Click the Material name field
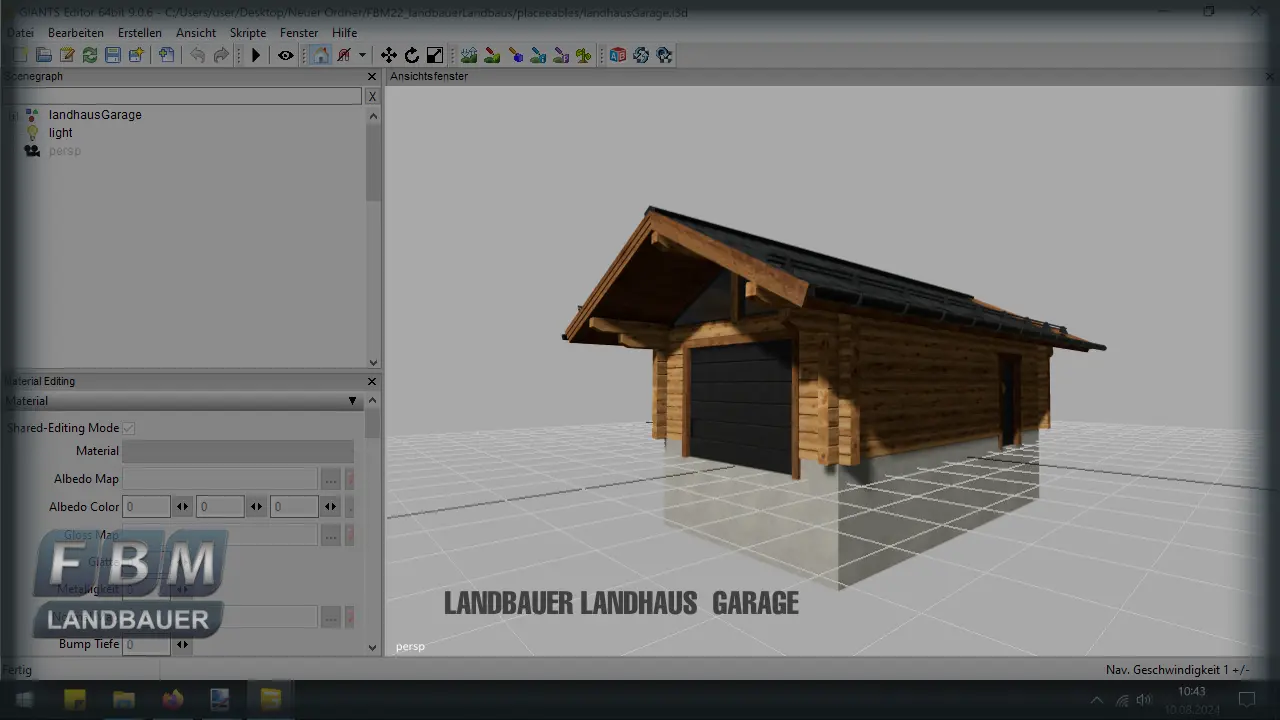The image size is (1280, 720). tap(238, 451)
